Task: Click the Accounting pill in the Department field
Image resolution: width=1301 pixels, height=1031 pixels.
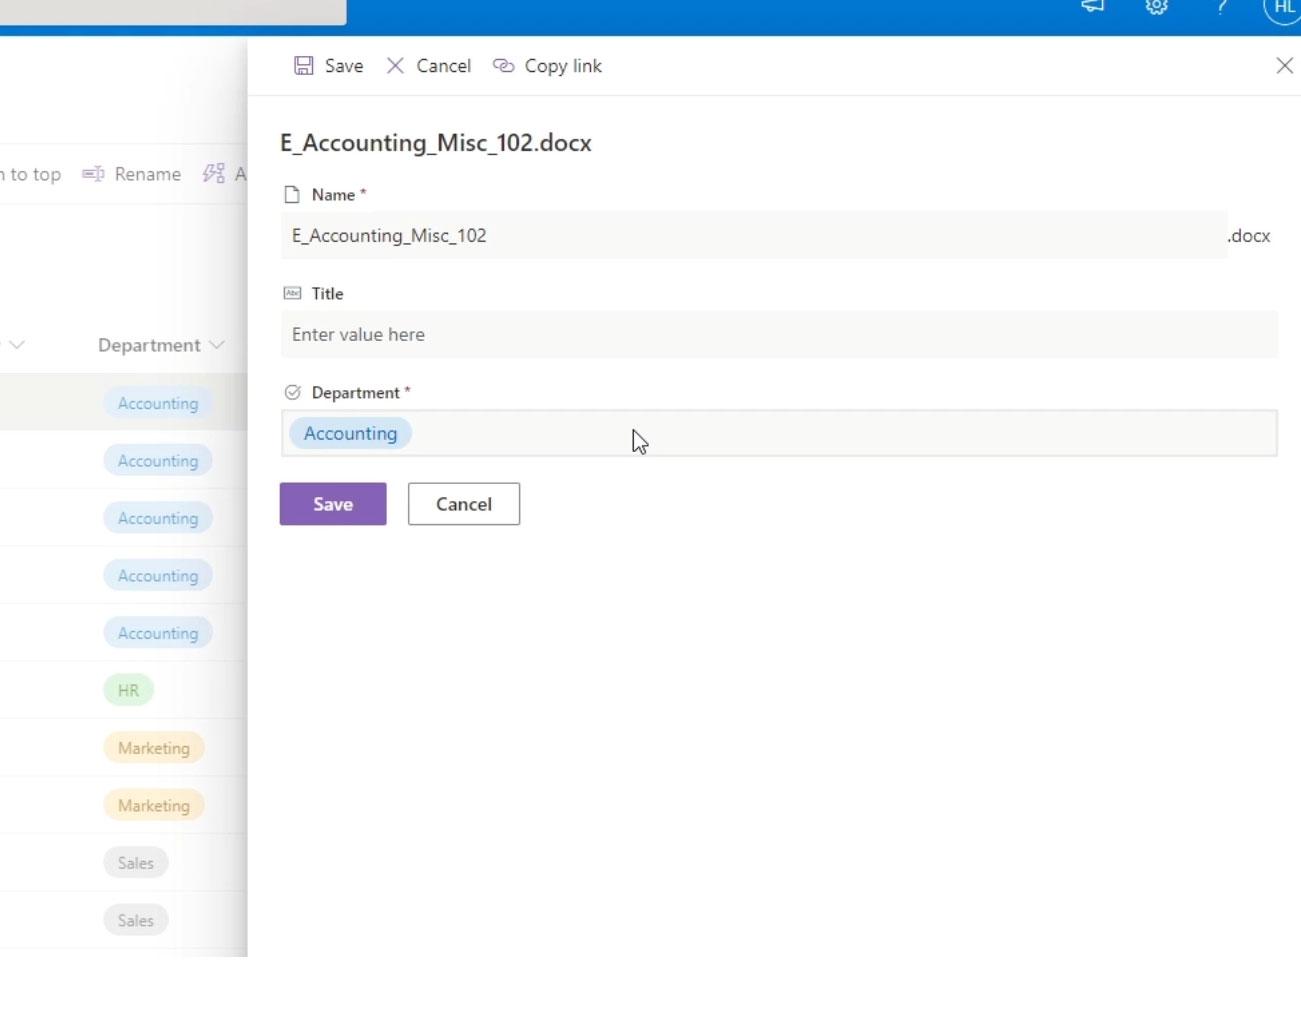Action: [350, 434]
